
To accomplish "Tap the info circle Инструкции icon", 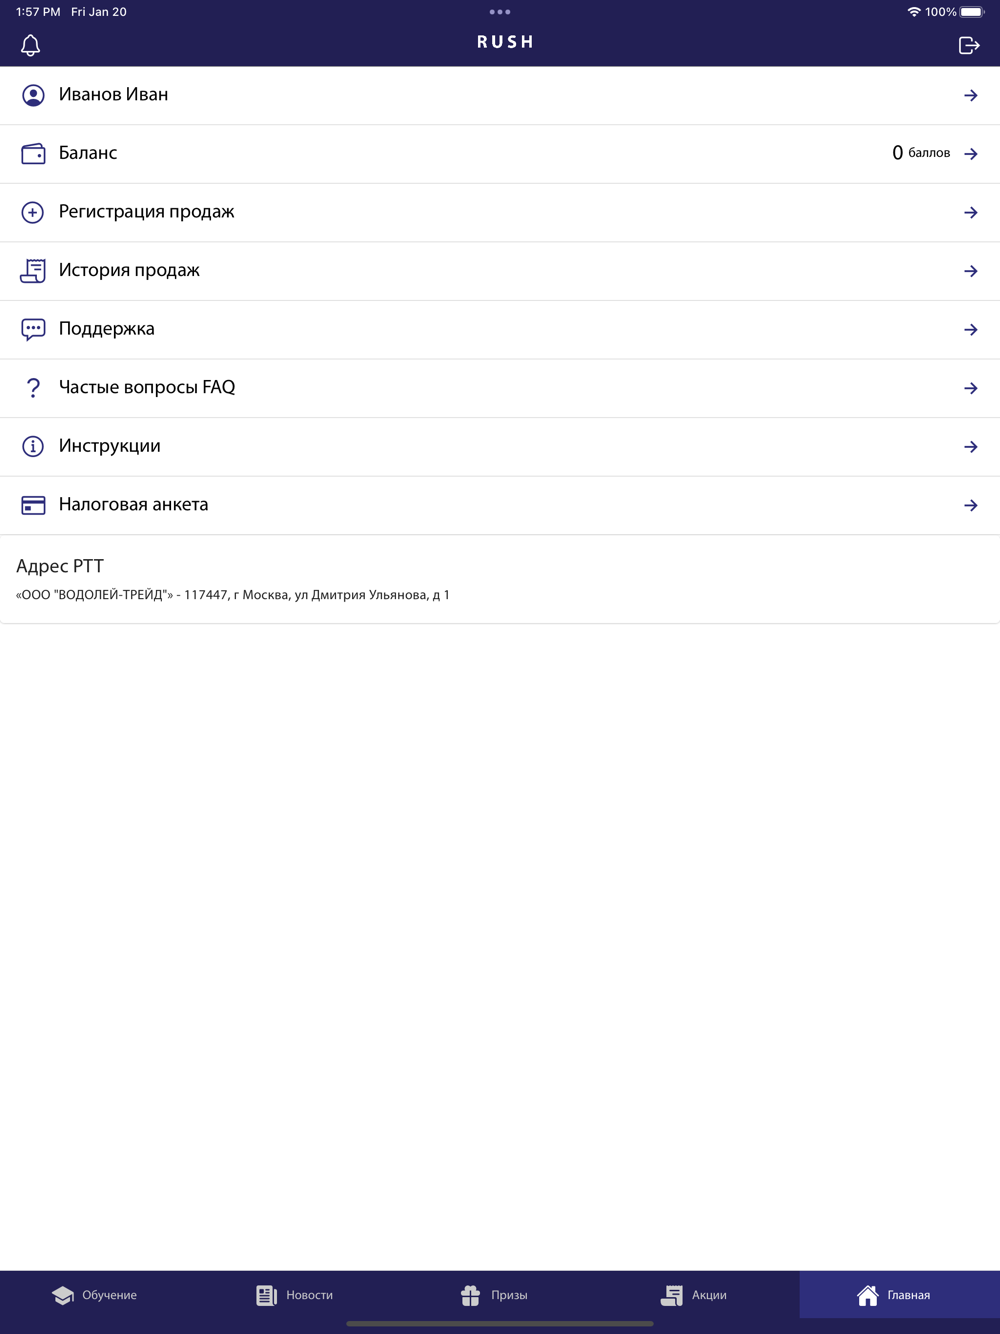I will pos(33,446).
